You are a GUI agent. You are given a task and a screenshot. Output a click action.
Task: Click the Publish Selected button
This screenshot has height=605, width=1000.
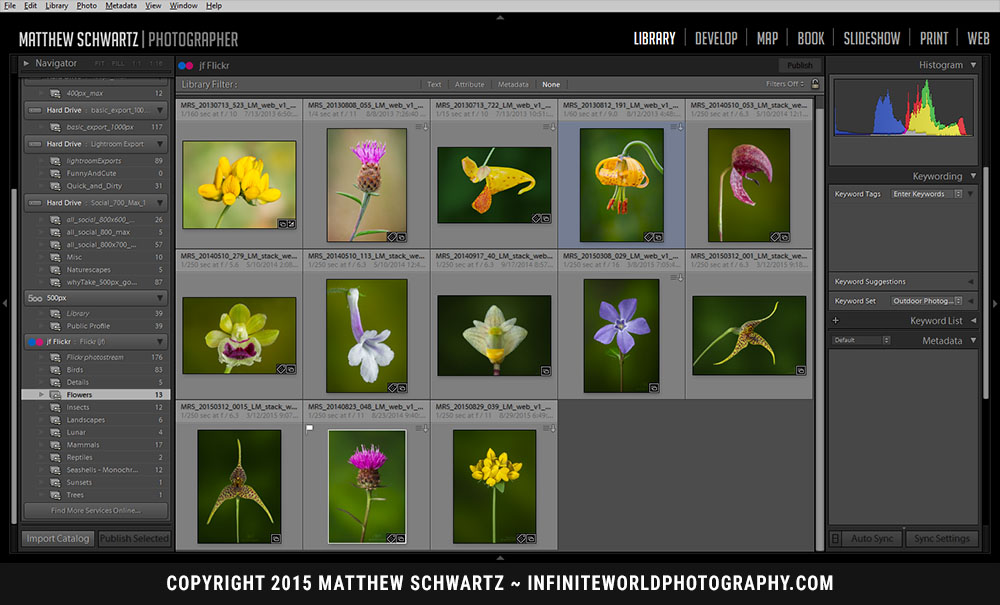[x=134, y=538]
